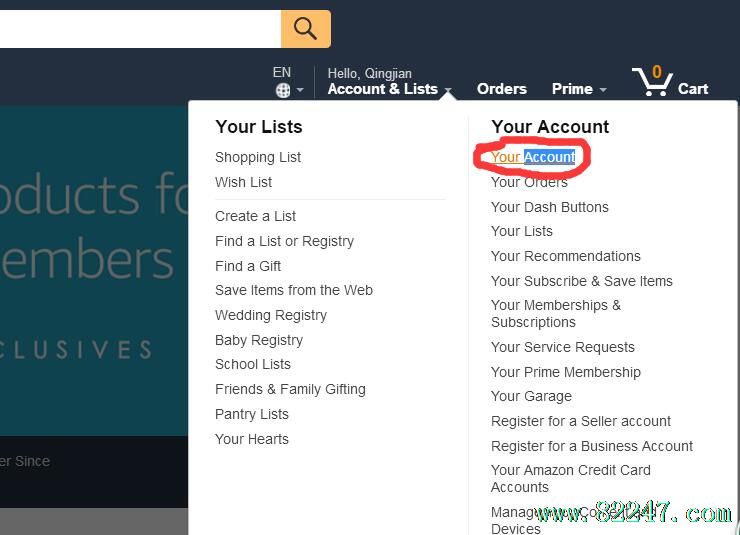Expand the Prime dropdown menu

pos(578,88)
